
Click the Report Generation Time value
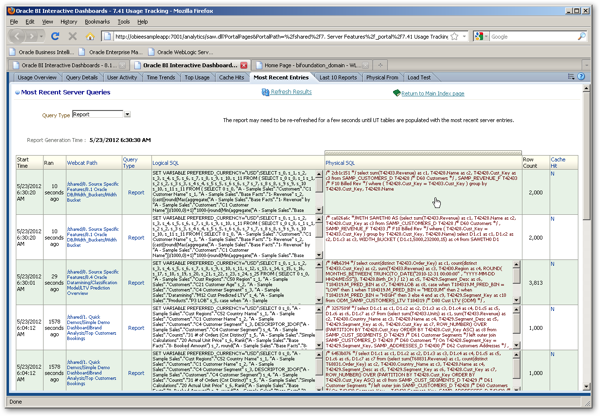[120, 140]
